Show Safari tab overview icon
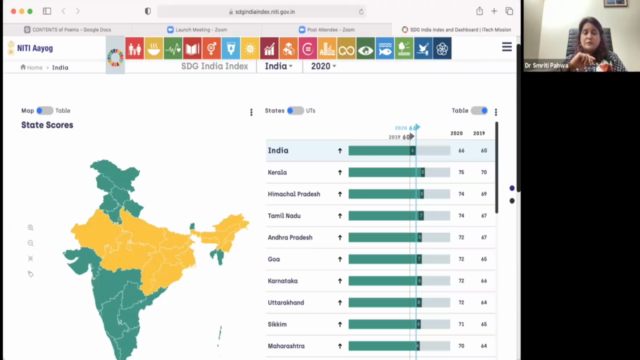The height and width of the screenshot is (360, 640). pos(509,11)
